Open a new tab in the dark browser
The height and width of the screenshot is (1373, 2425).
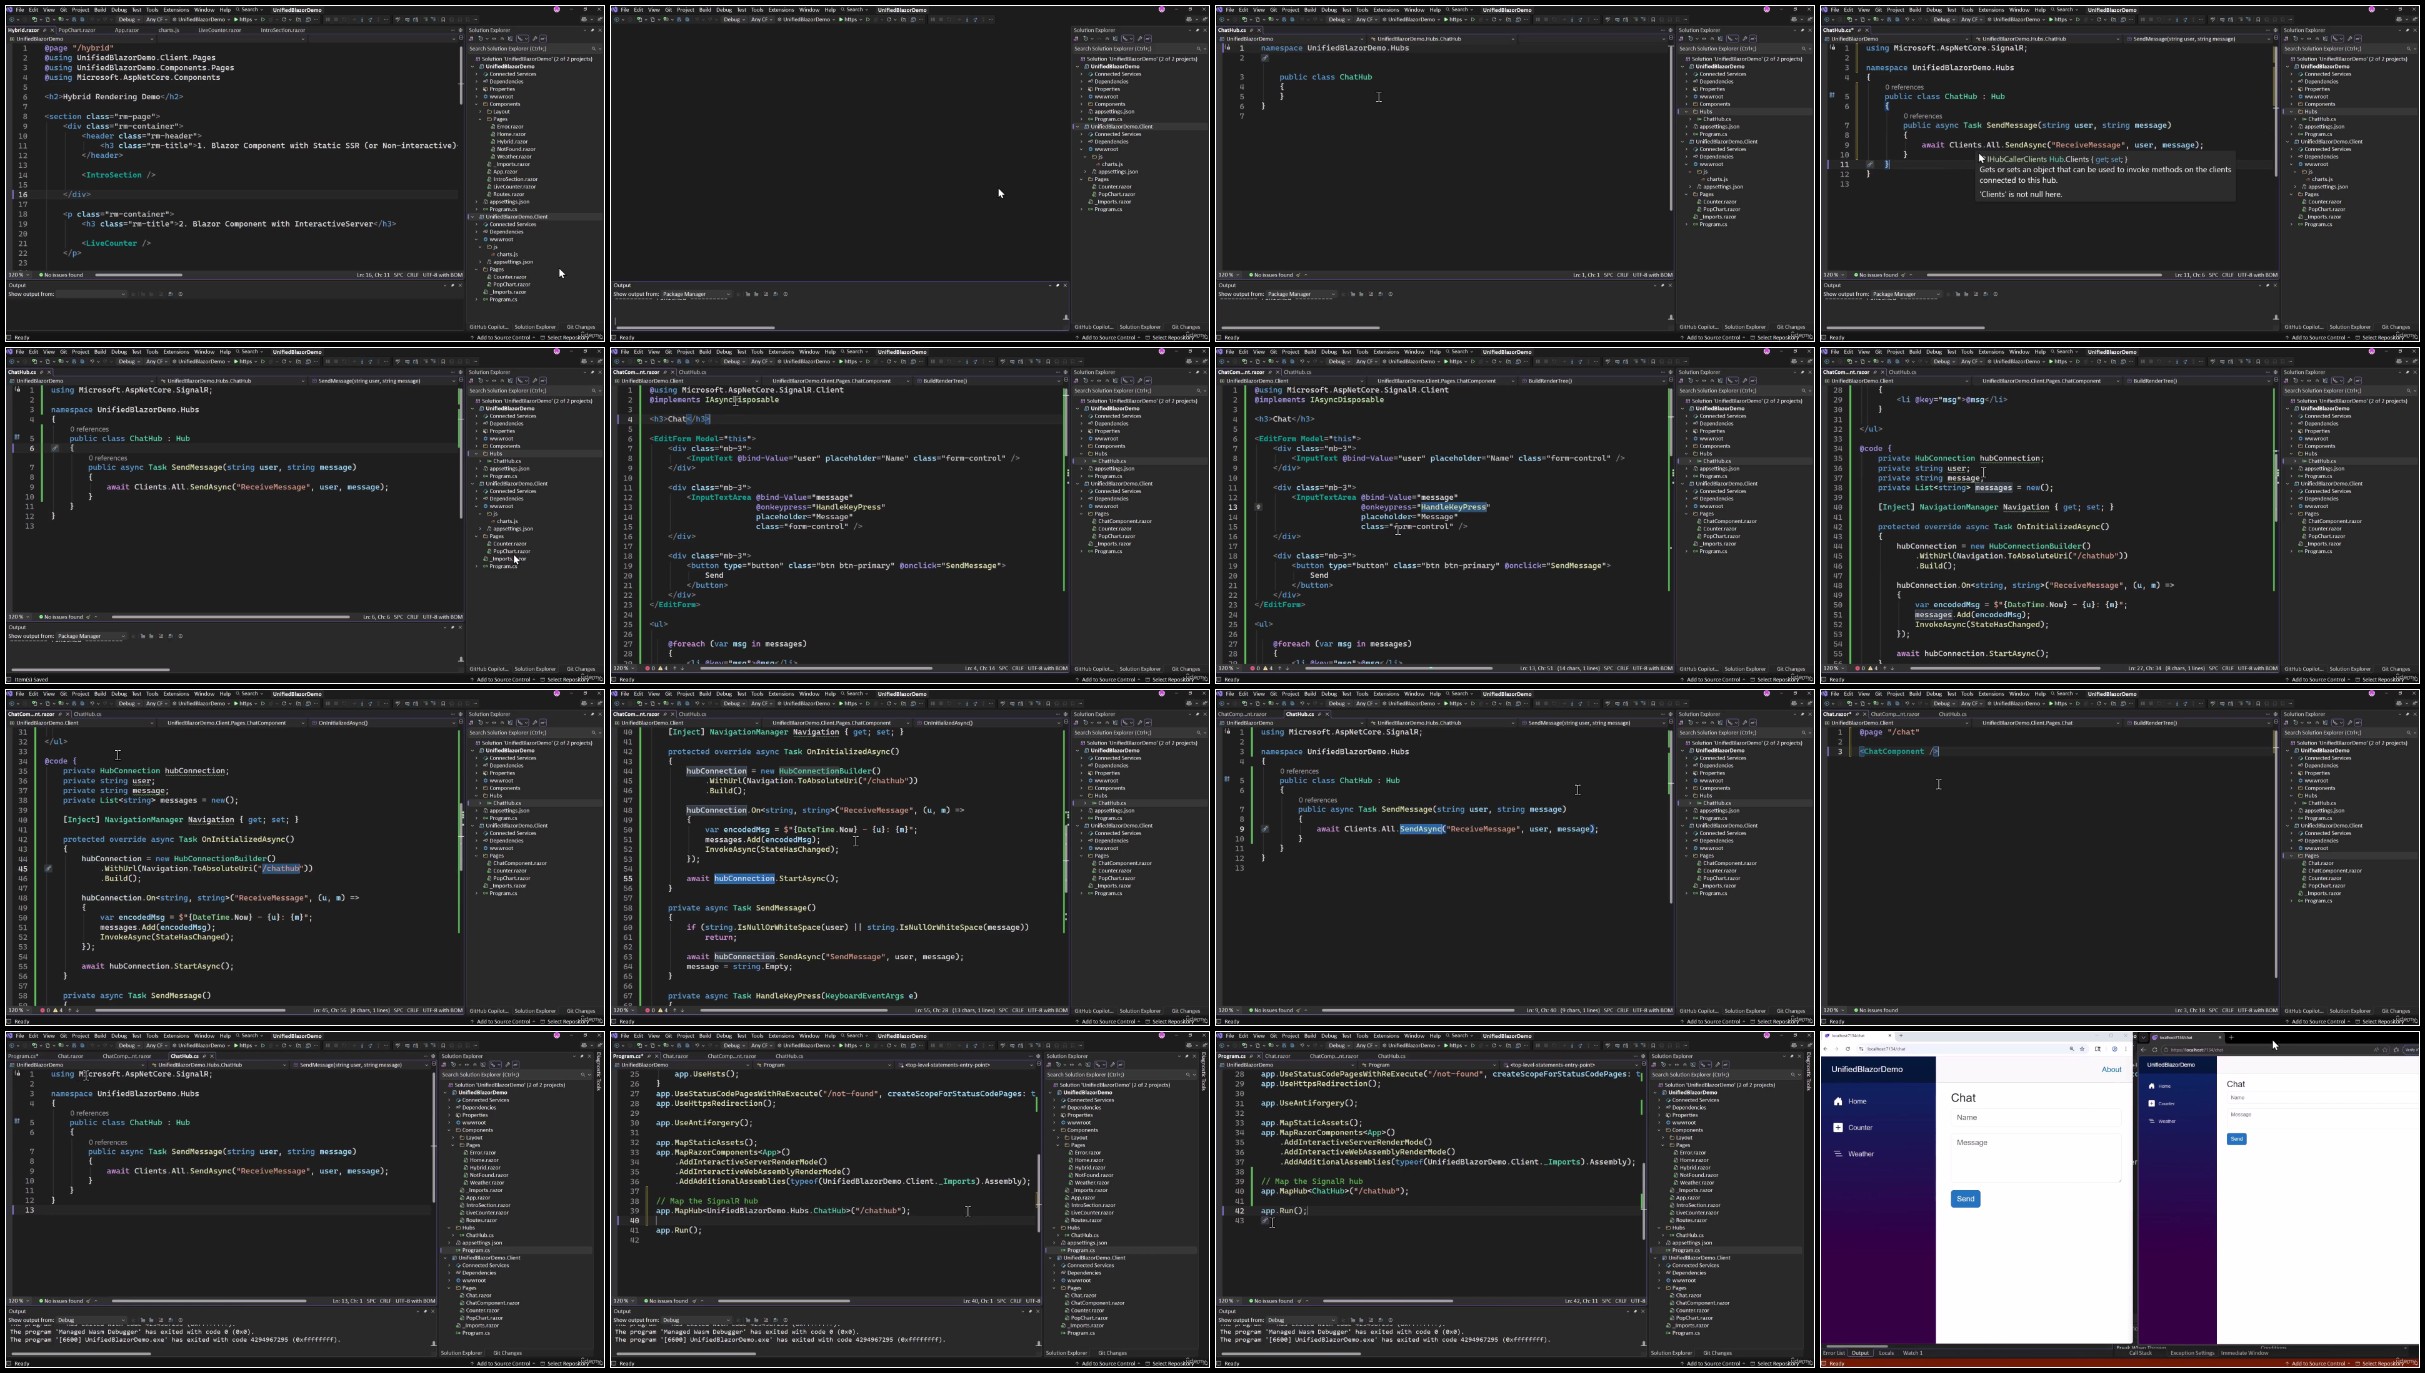2232,1037
